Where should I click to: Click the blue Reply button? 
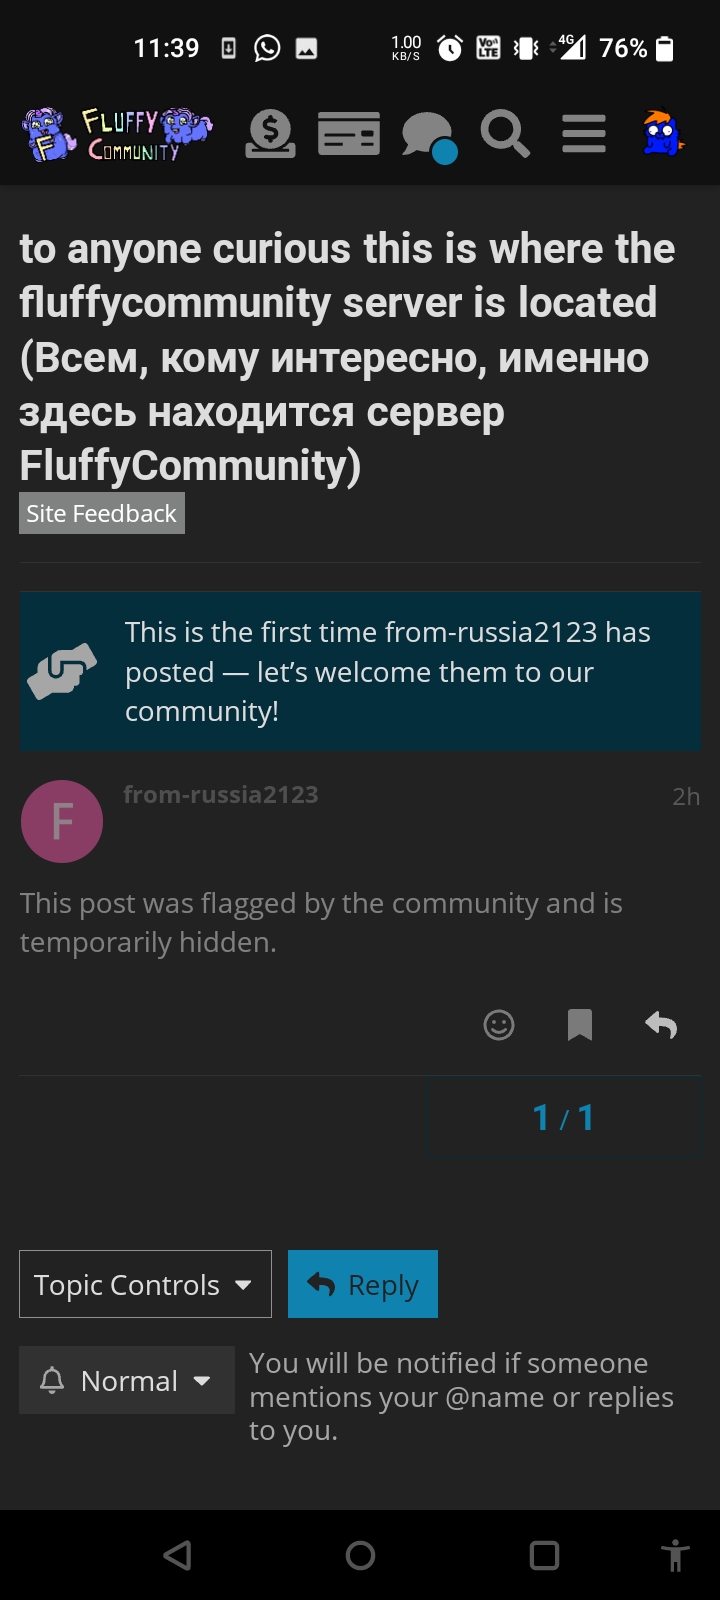pyautogui.click(x=363, y=1284)
